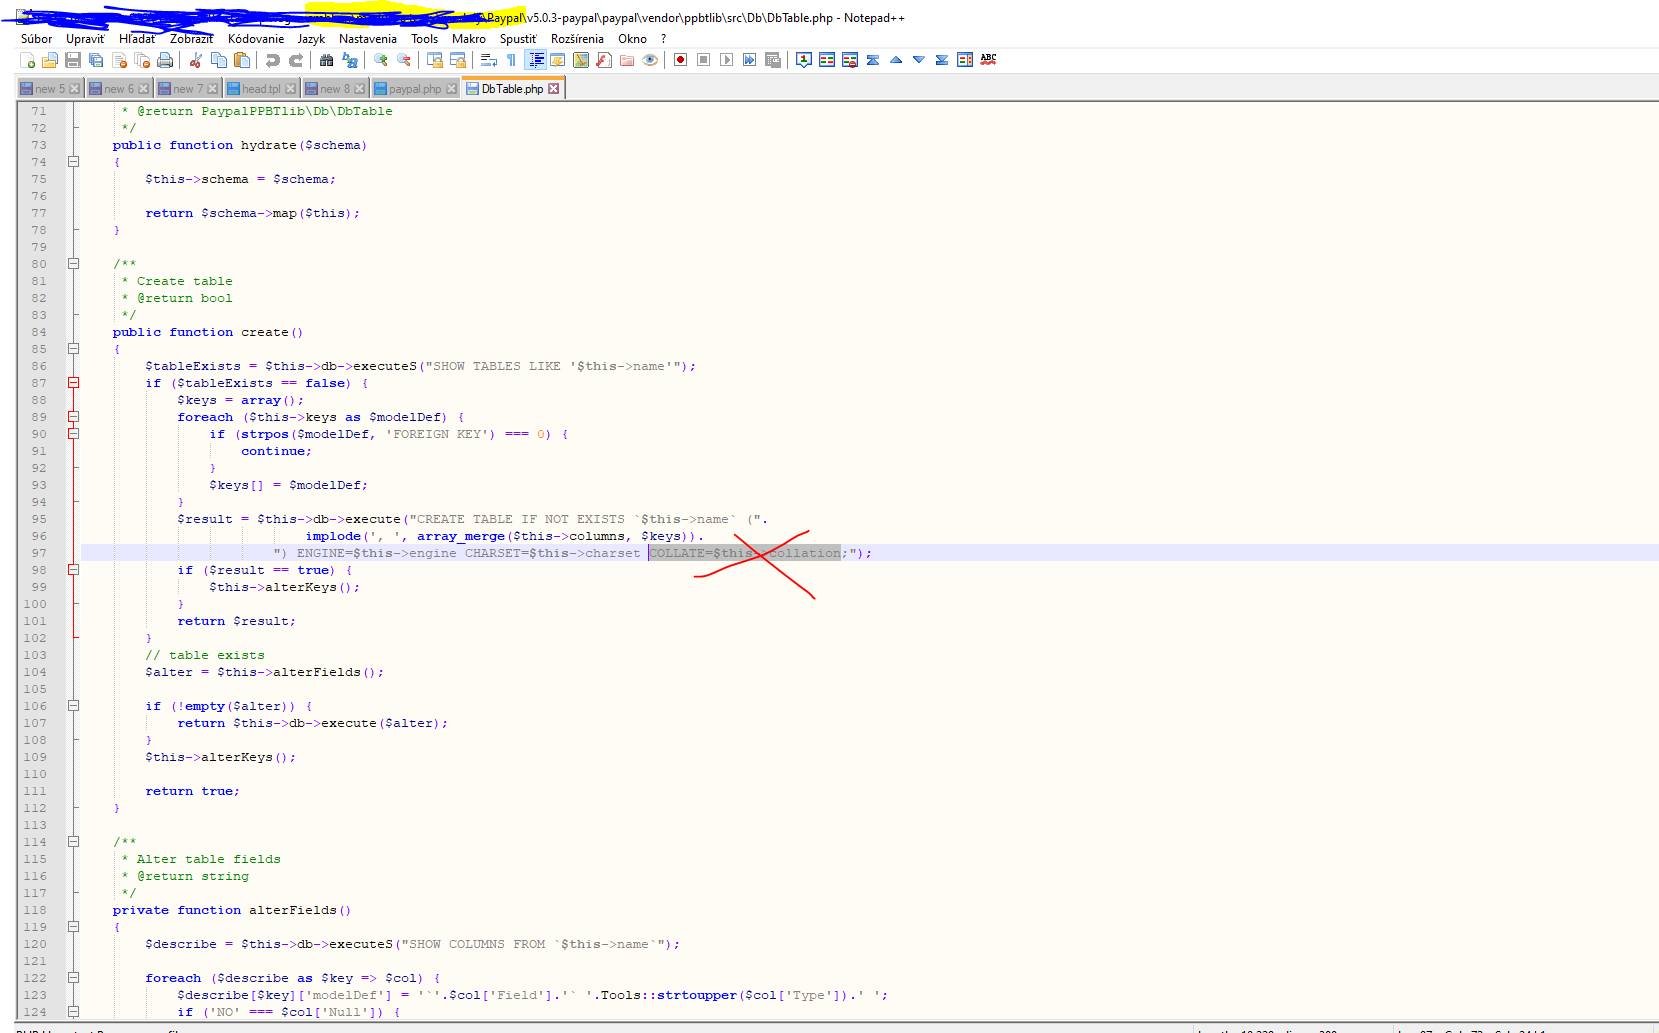Click the Open file folder icon

pos(50,60)
